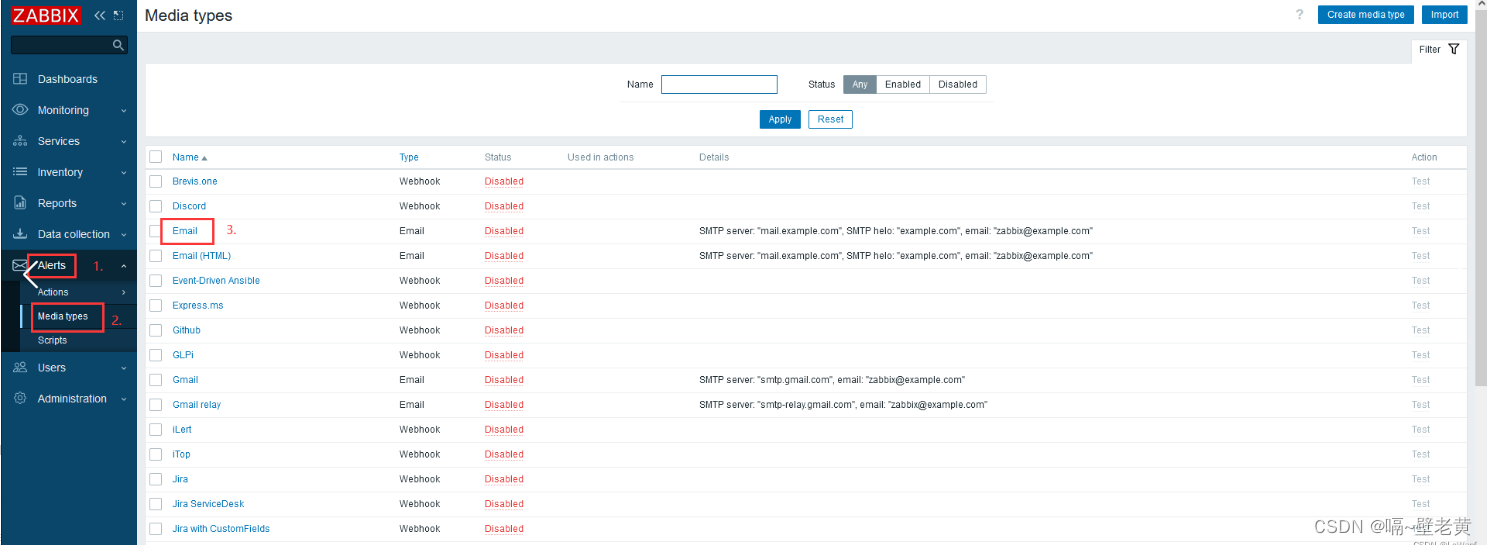The height and width of the screenshot is (545, 1487).
Task: Open the Scripts submenu item
Action: (x=52, y=340)
